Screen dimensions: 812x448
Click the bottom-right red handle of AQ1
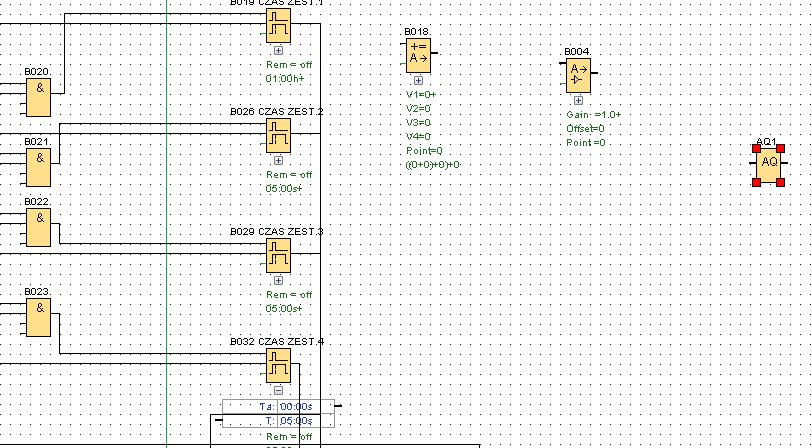[780, 182]
